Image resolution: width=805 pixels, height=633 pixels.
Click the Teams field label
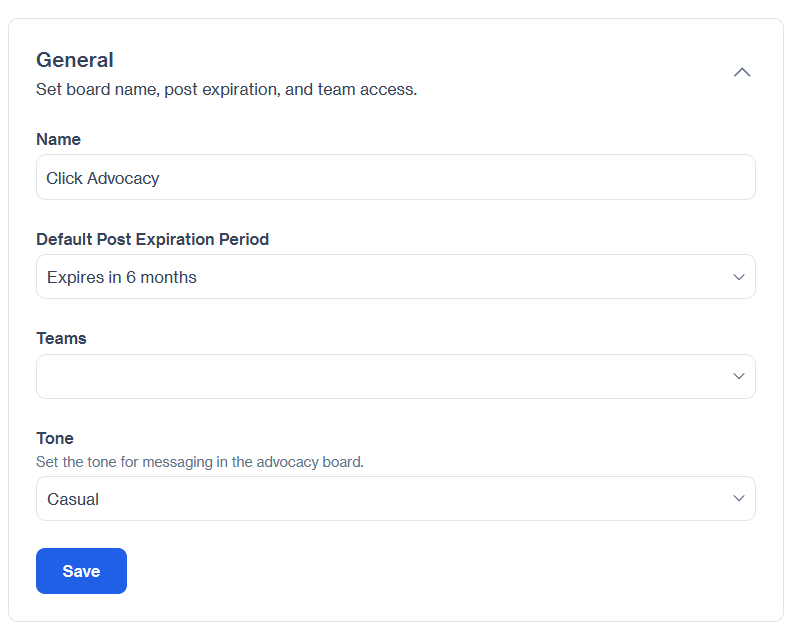[61, 338]
